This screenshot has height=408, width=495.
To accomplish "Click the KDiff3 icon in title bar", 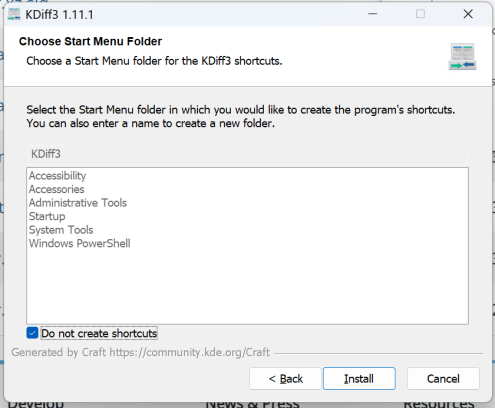I will pos(14,14).
